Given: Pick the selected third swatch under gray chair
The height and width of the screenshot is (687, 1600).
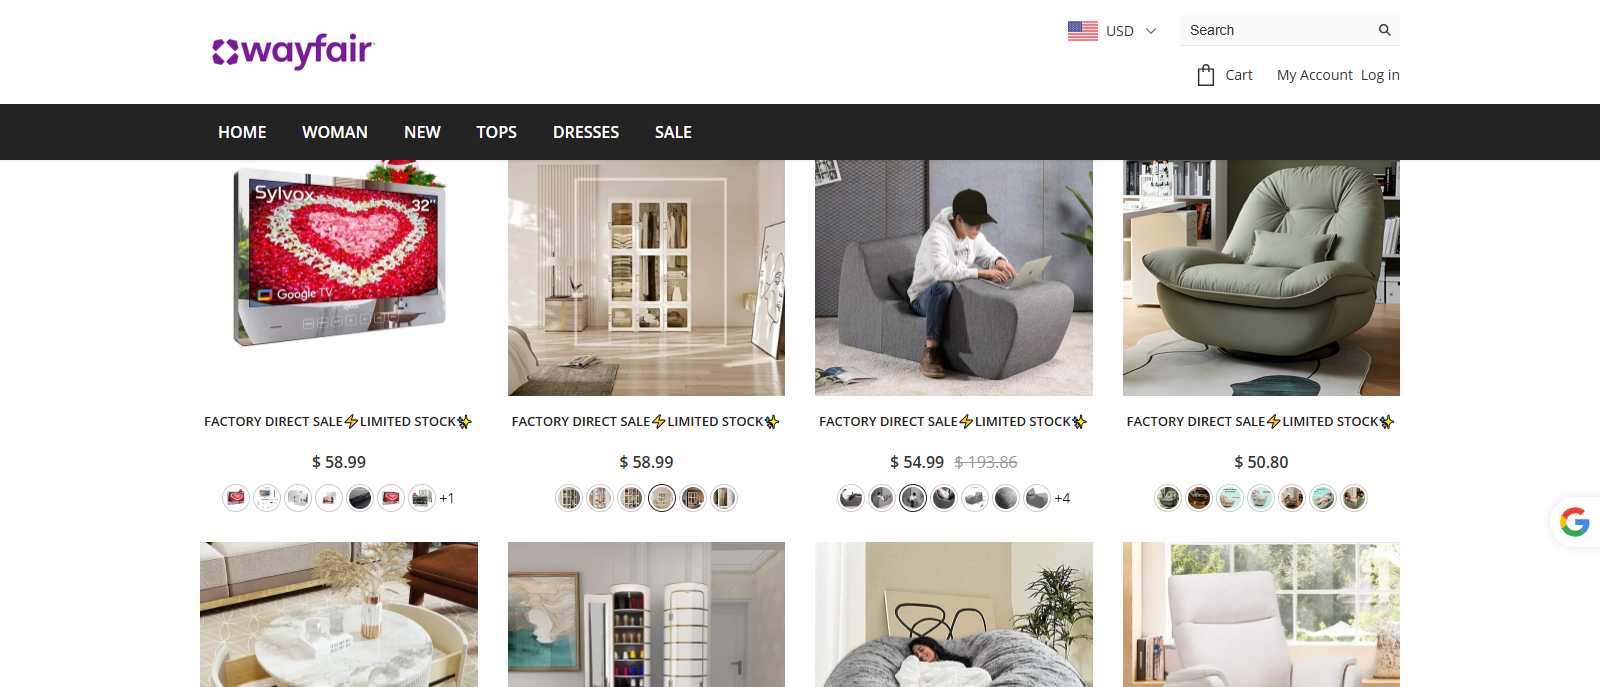Looking at the screenshot, I should click(x=913, y=498).
